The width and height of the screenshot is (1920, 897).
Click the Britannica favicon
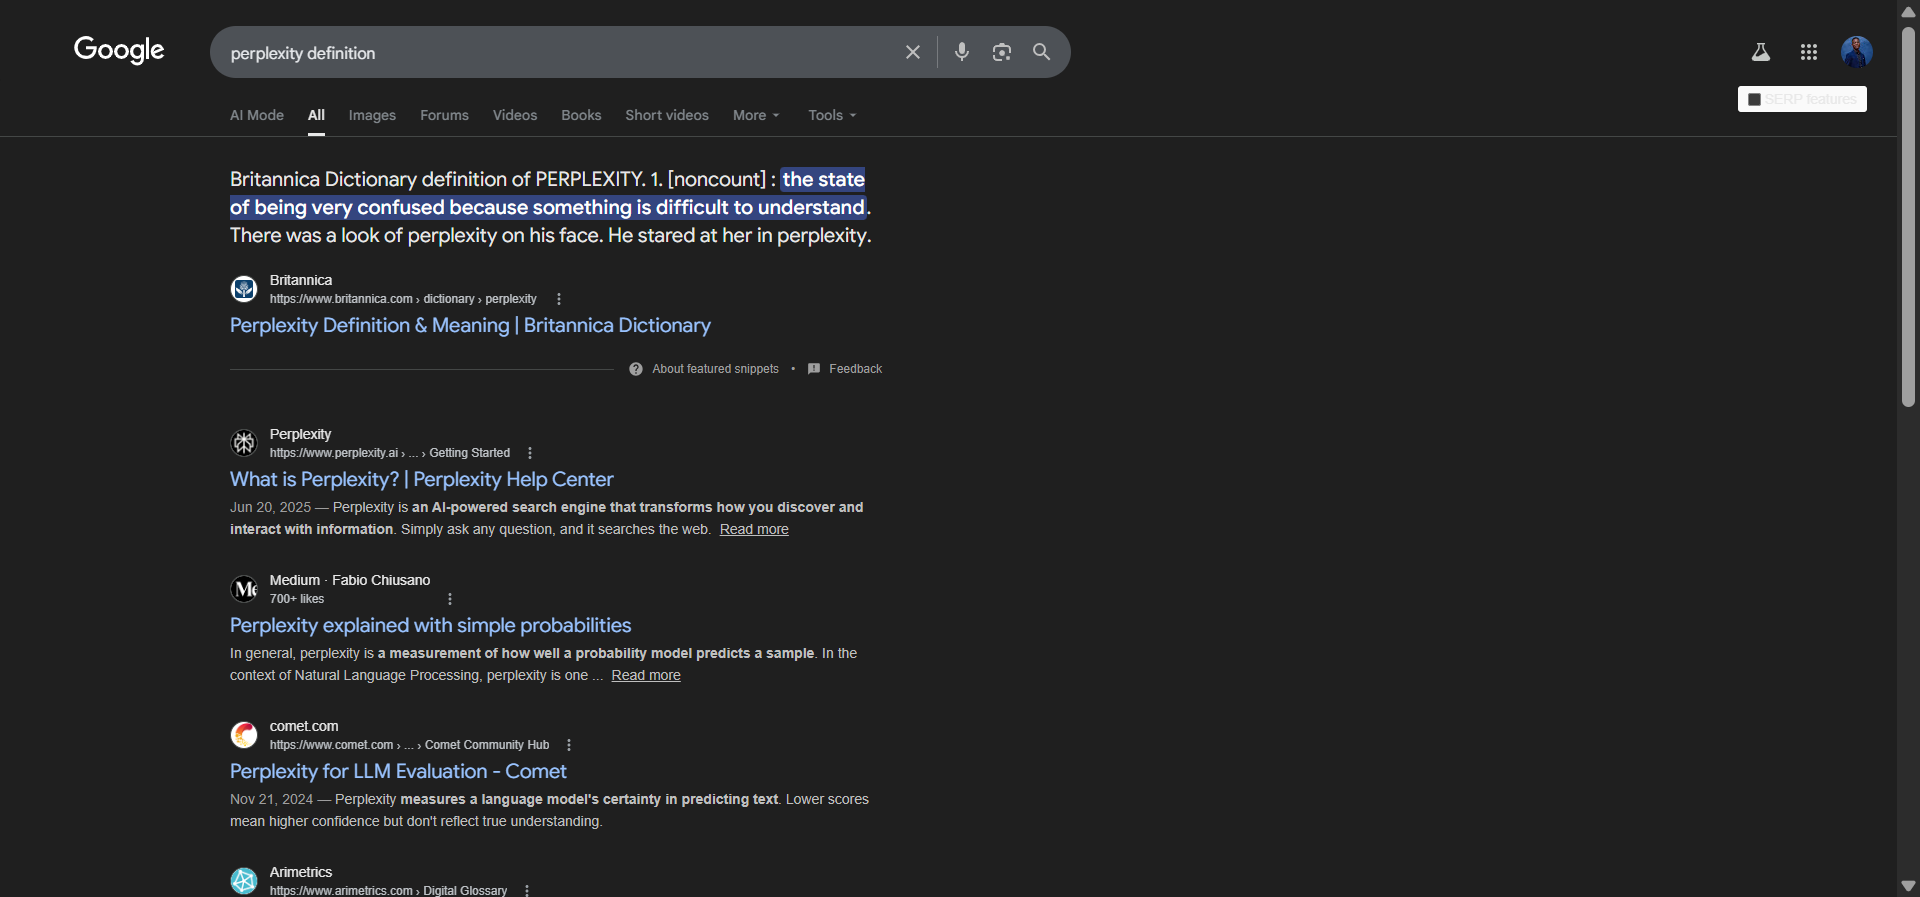244,289
